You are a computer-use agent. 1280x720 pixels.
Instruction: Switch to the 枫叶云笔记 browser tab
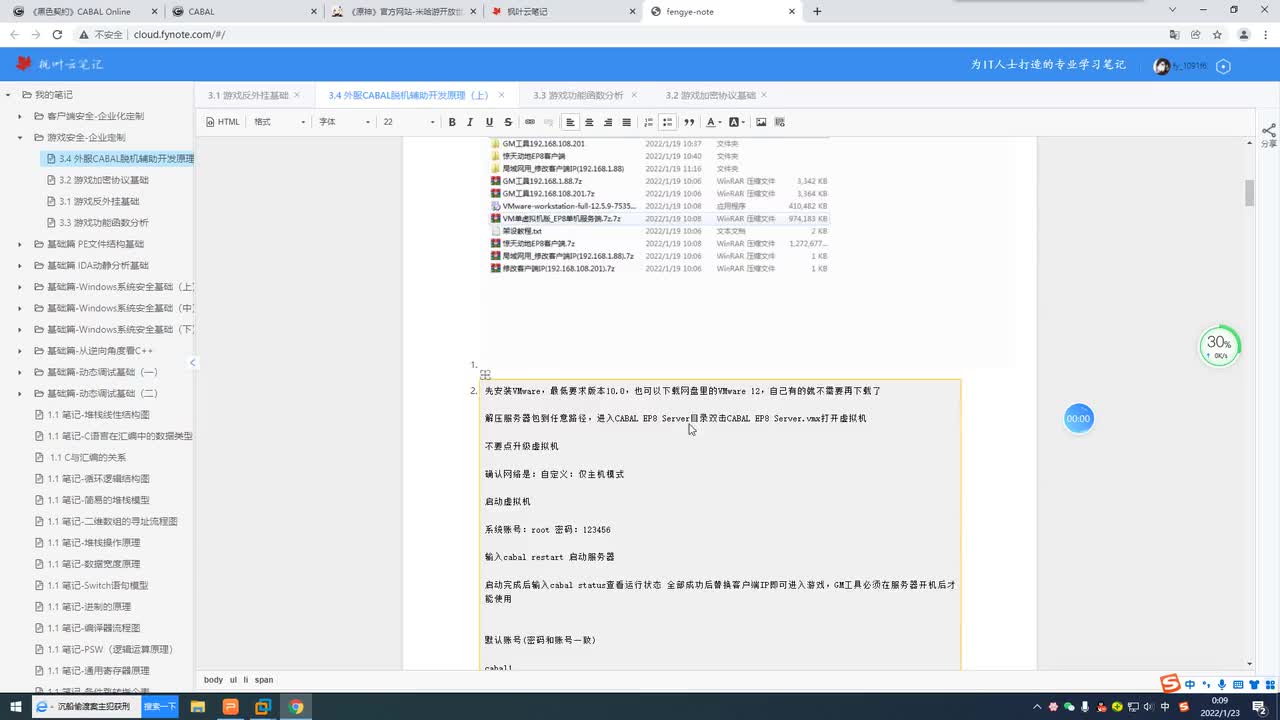coord(560,11)
